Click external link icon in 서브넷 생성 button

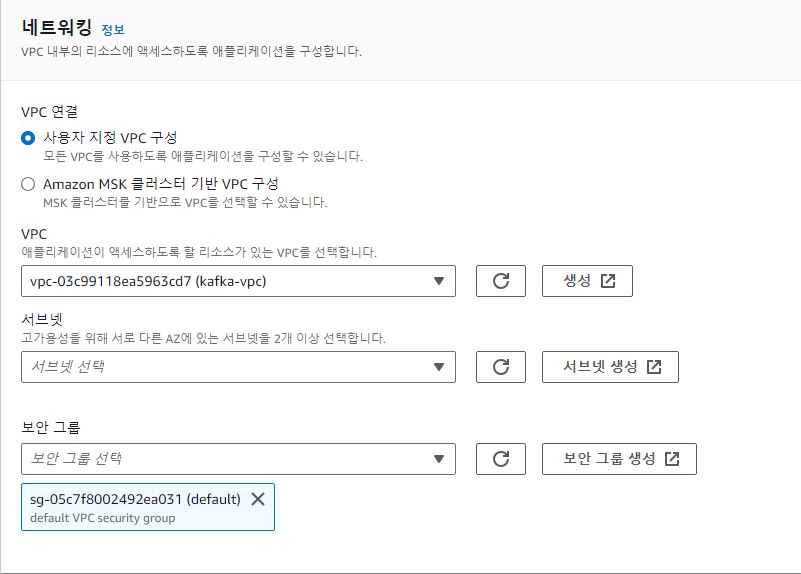click(x=654, y=367)
